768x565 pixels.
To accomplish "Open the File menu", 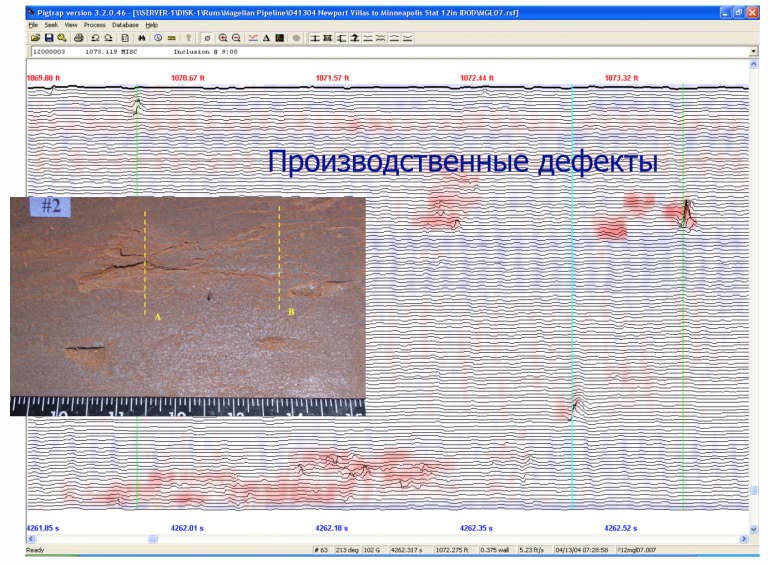I will pyautogui.click(x=33, y=25).
